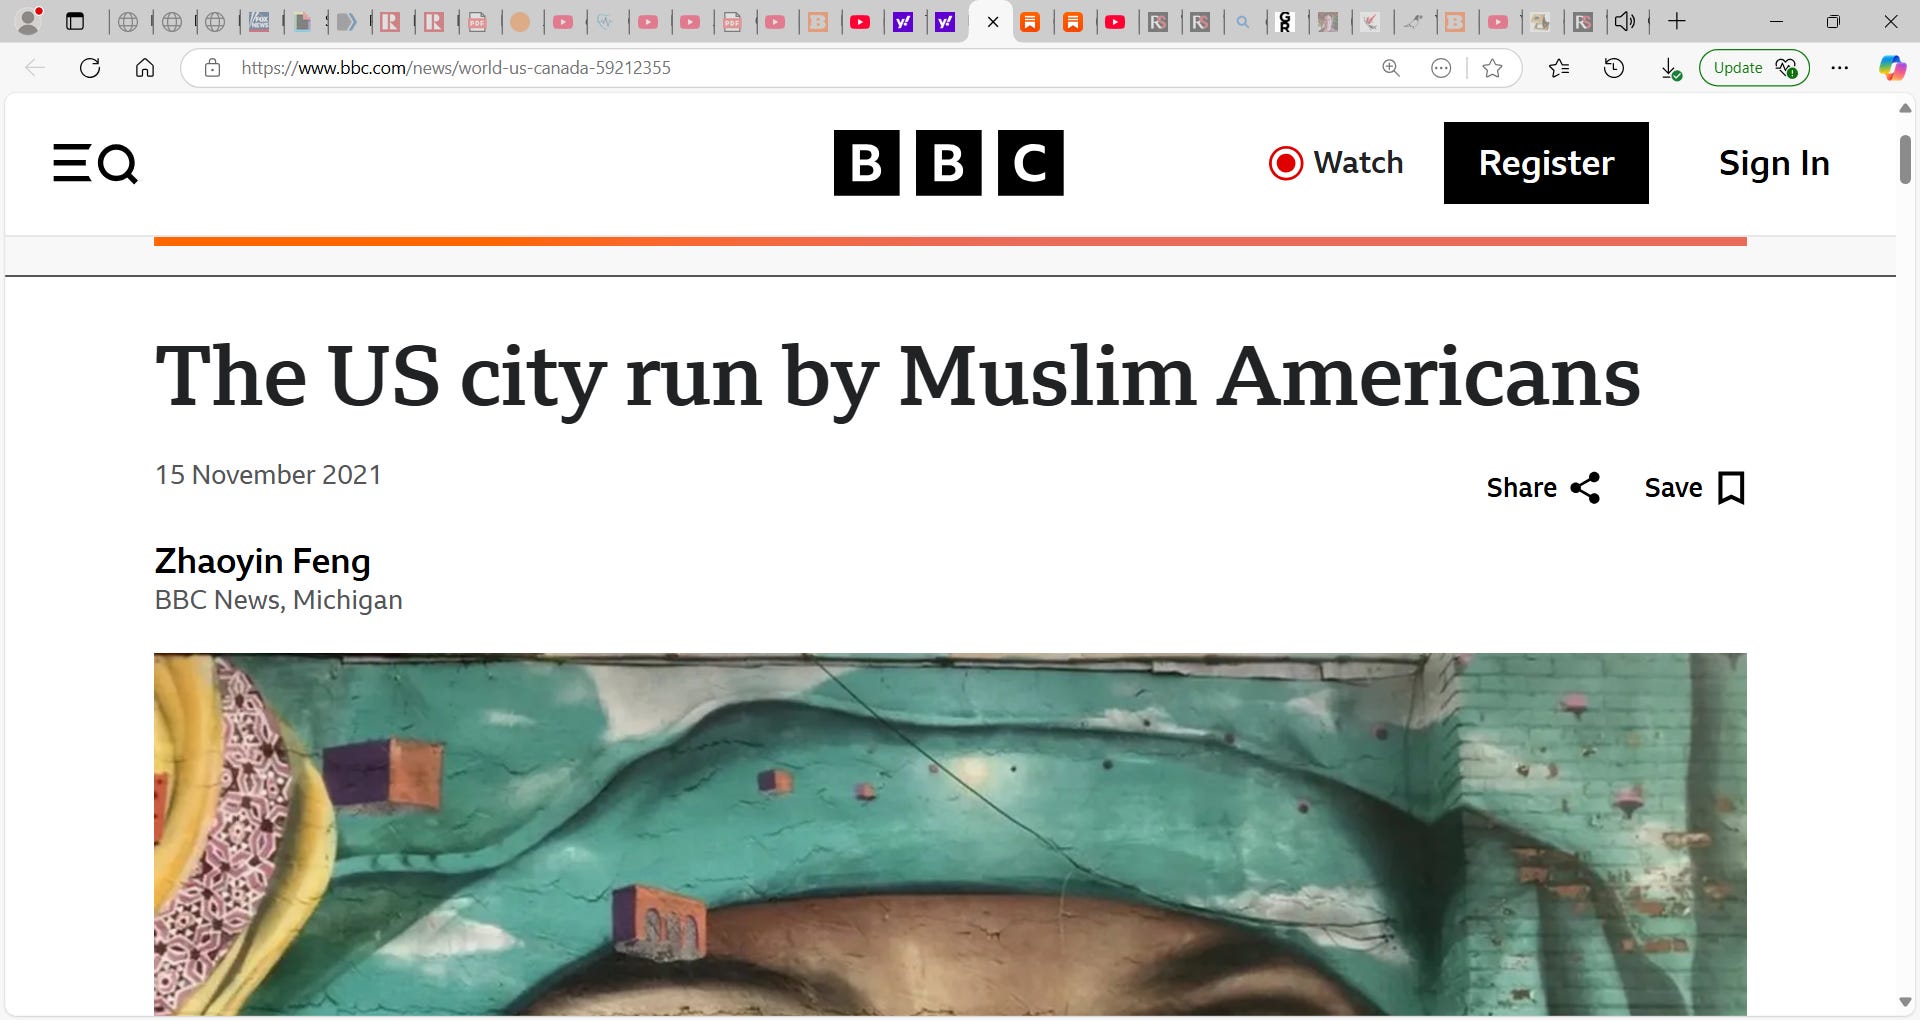
Task: Open Copilot in the toolbar
Action: [x=1892, y=68]
